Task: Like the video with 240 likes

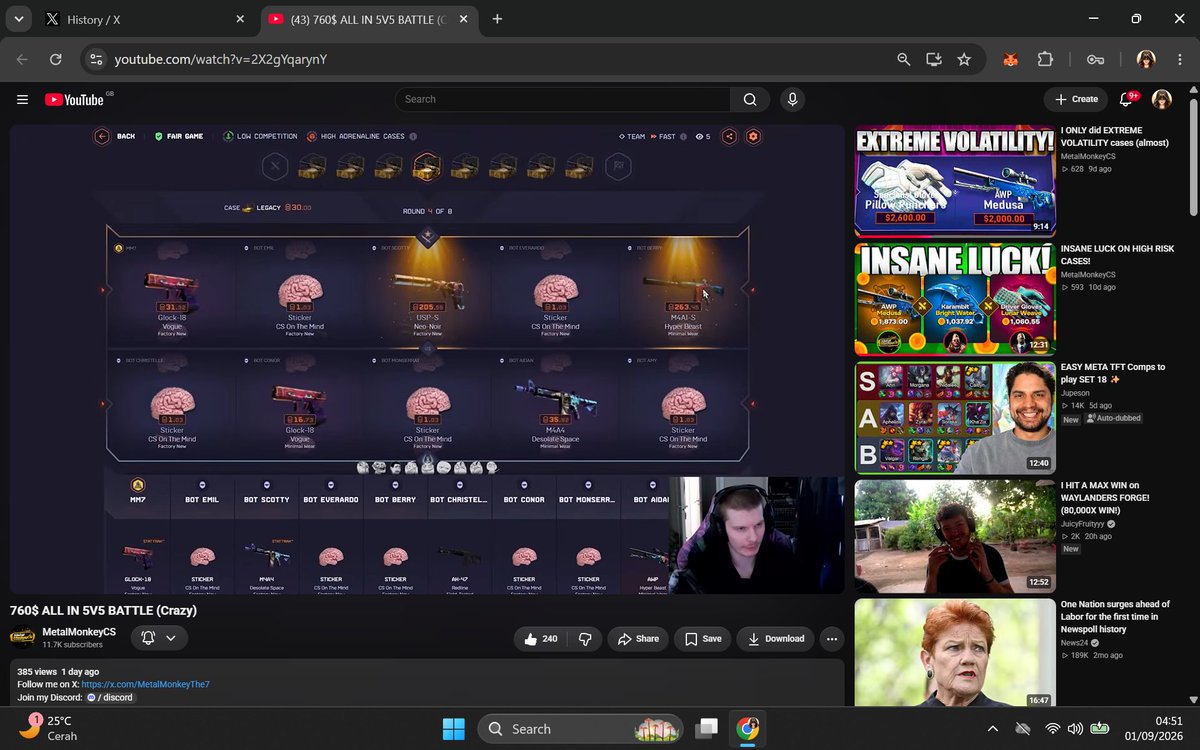Action: pos(540,639)
